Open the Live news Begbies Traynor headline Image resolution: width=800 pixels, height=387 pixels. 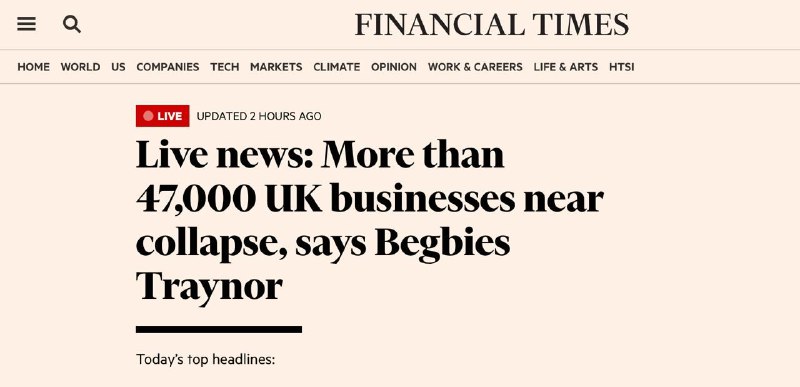[x=370, y=220]
